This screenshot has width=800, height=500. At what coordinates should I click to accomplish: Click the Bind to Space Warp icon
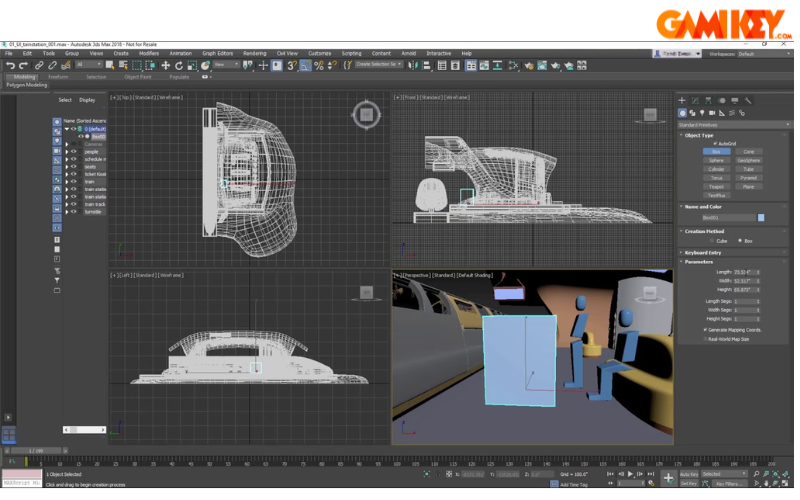click(66, 65)
